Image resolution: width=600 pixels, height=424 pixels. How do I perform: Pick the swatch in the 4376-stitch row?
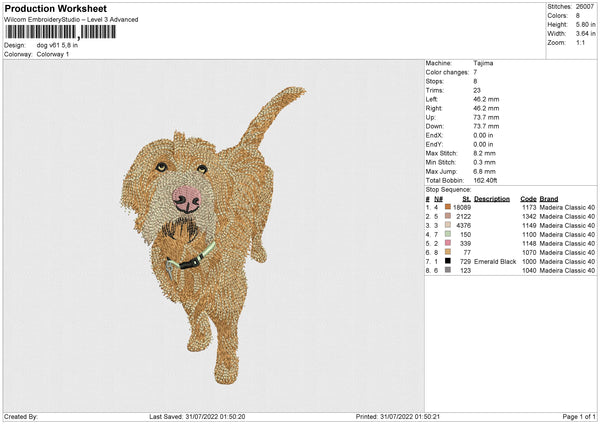[448, 224]
